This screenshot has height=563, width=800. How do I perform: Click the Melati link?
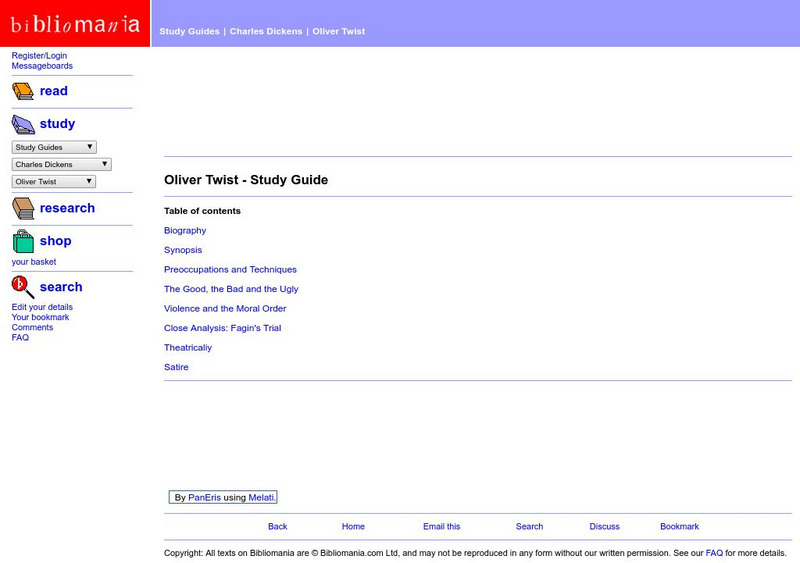click(x=261, y=497)
